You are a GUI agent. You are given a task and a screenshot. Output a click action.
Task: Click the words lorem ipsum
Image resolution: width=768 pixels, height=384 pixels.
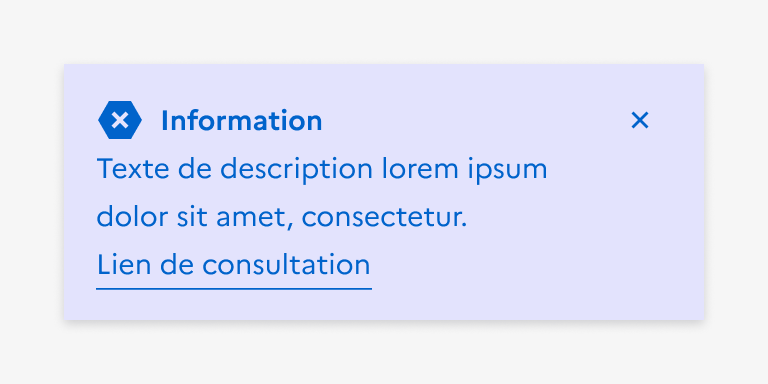(464, 169)
